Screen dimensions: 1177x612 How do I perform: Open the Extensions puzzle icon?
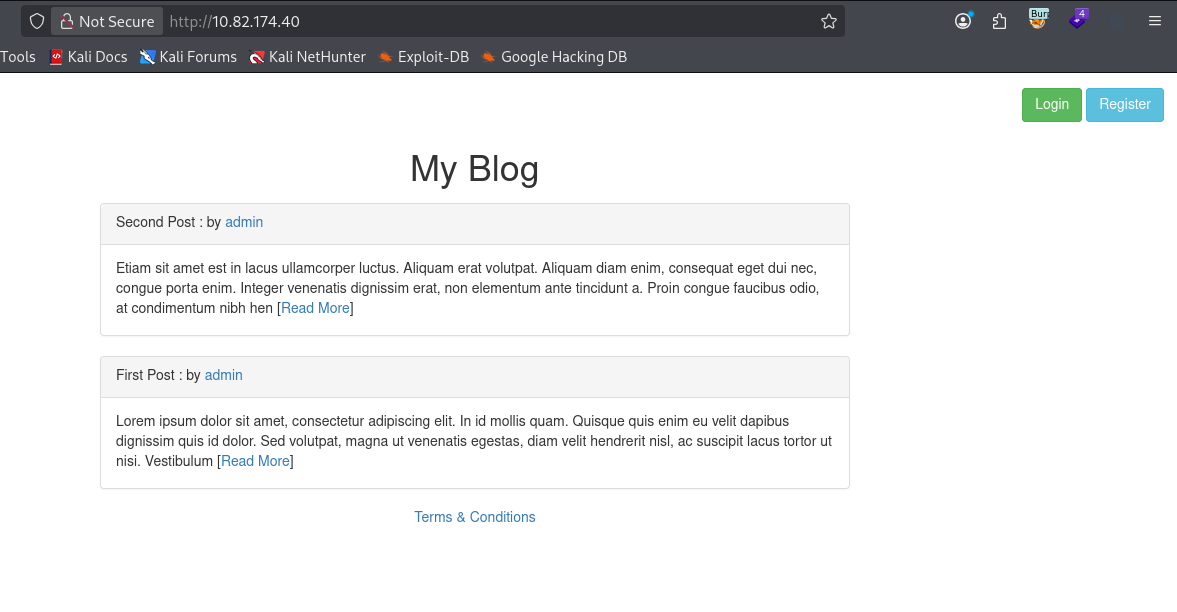(x=999, y=21)
